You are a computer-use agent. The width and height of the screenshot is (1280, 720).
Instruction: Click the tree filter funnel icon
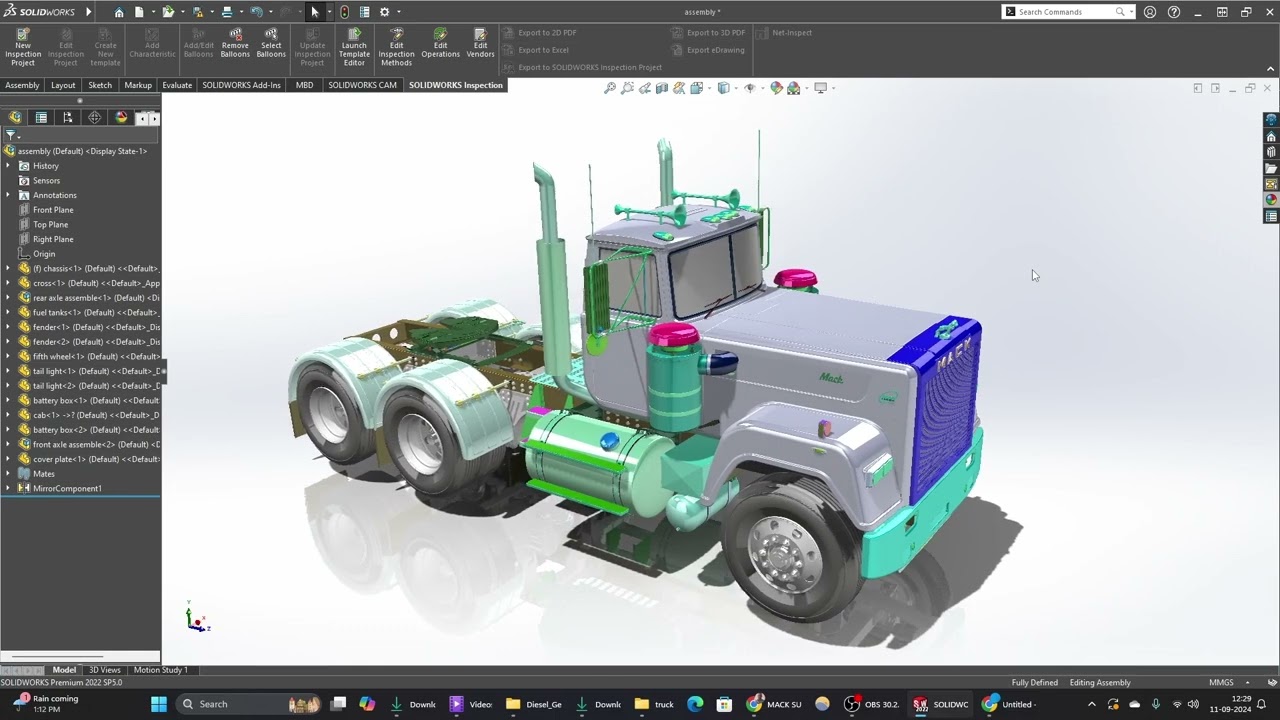click(10, 135)
